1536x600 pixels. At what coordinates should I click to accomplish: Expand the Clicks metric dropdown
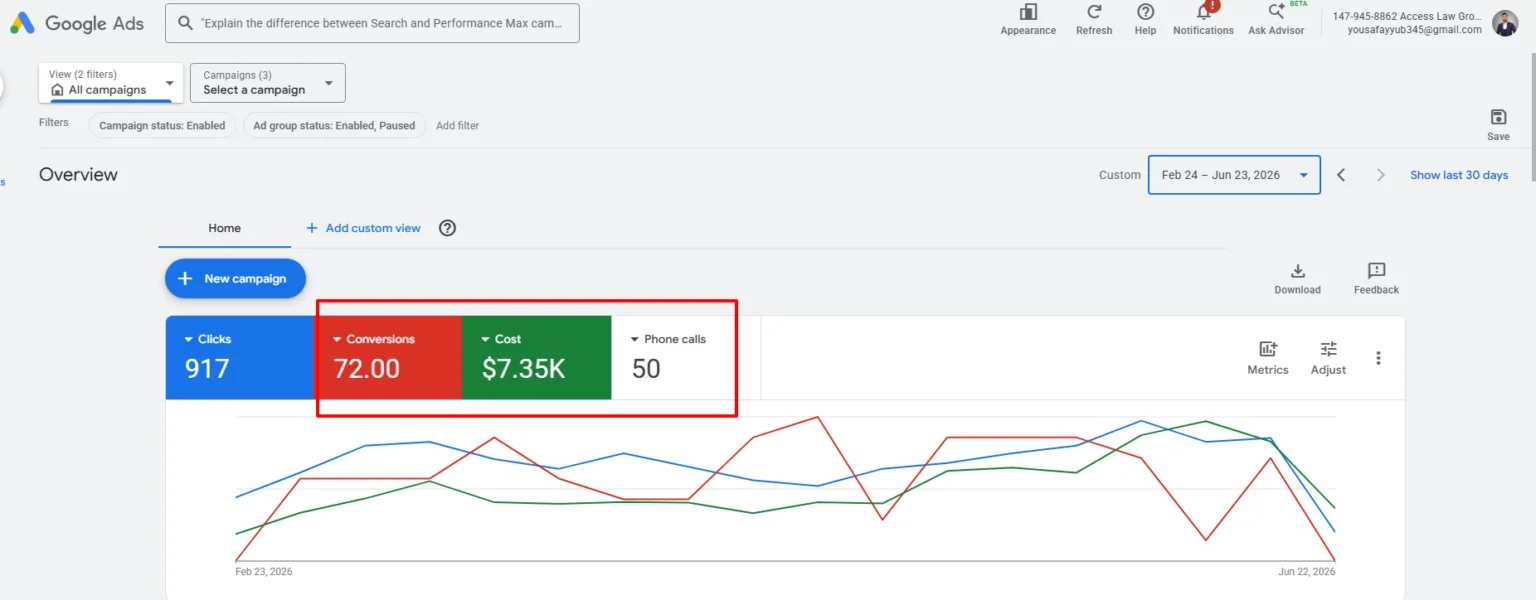coord(189,339)
